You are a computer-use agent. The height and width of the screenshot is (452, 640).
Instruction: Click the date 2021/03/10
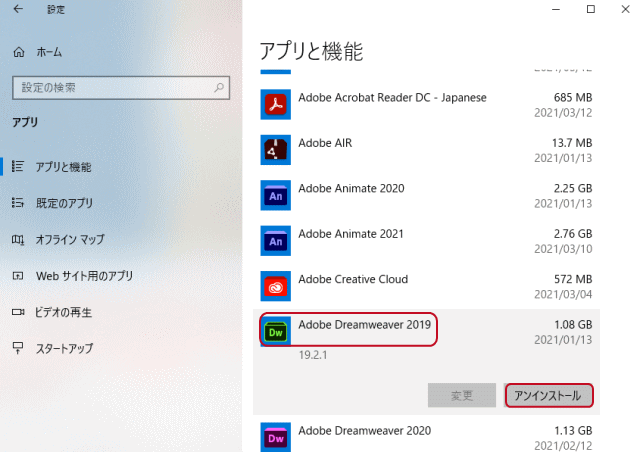coord(563,249)
